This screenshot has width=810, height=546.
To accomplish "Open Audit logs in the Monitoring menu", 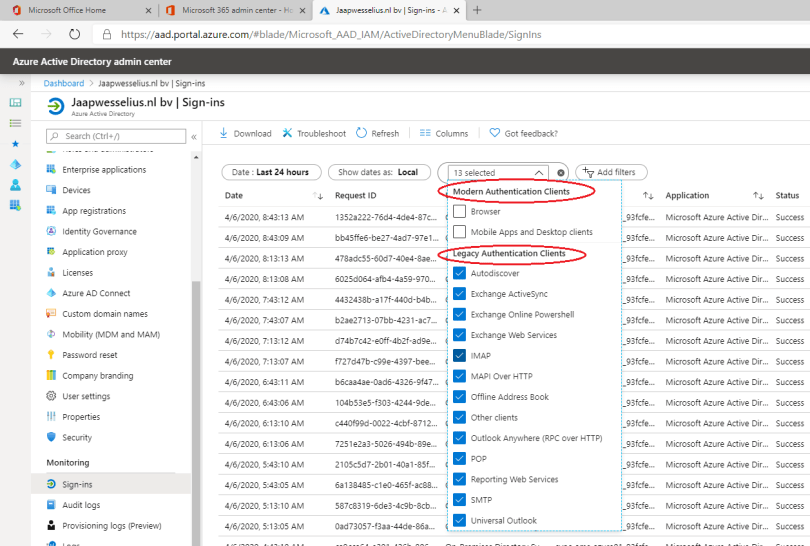I will 81,505.
